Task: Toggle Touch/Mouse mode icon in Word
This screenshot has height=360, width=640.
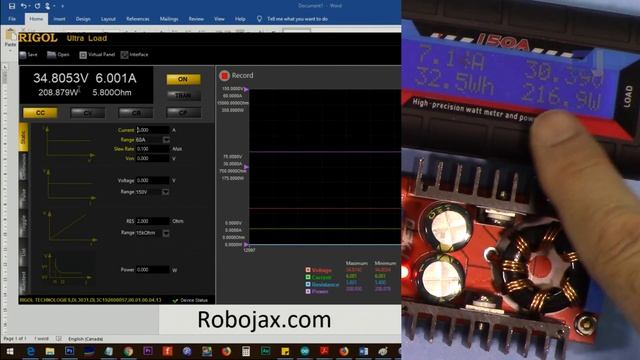Action: point(48,6)
